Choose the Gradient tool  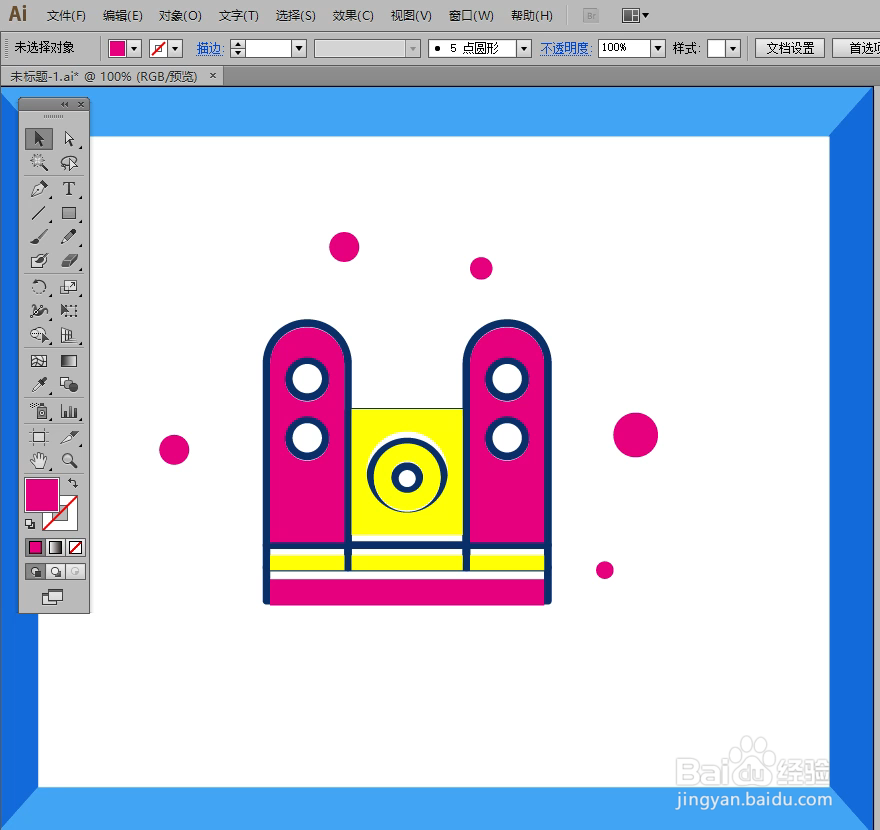(x=69, y=361)
